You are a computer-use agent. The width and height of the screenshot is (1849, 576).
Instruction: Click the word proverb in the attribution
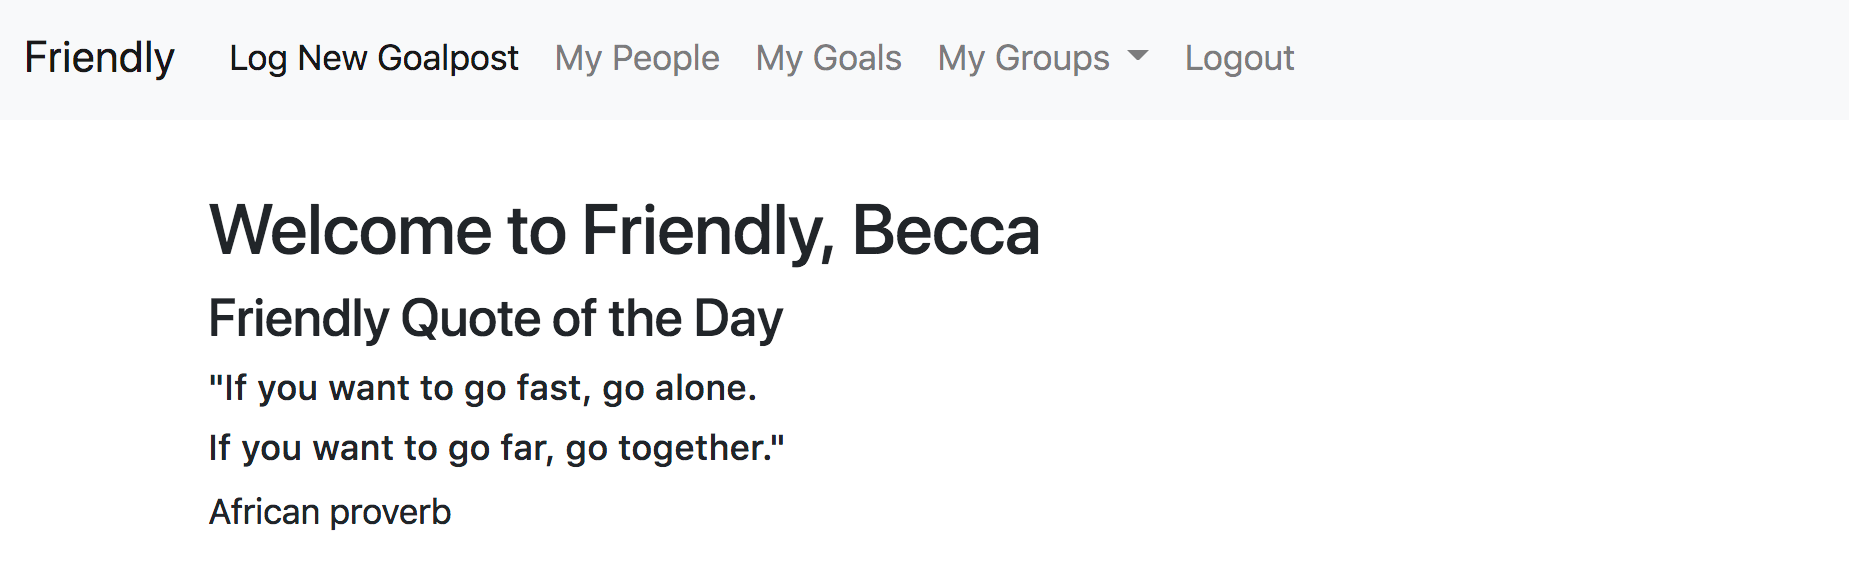[390, 513]
